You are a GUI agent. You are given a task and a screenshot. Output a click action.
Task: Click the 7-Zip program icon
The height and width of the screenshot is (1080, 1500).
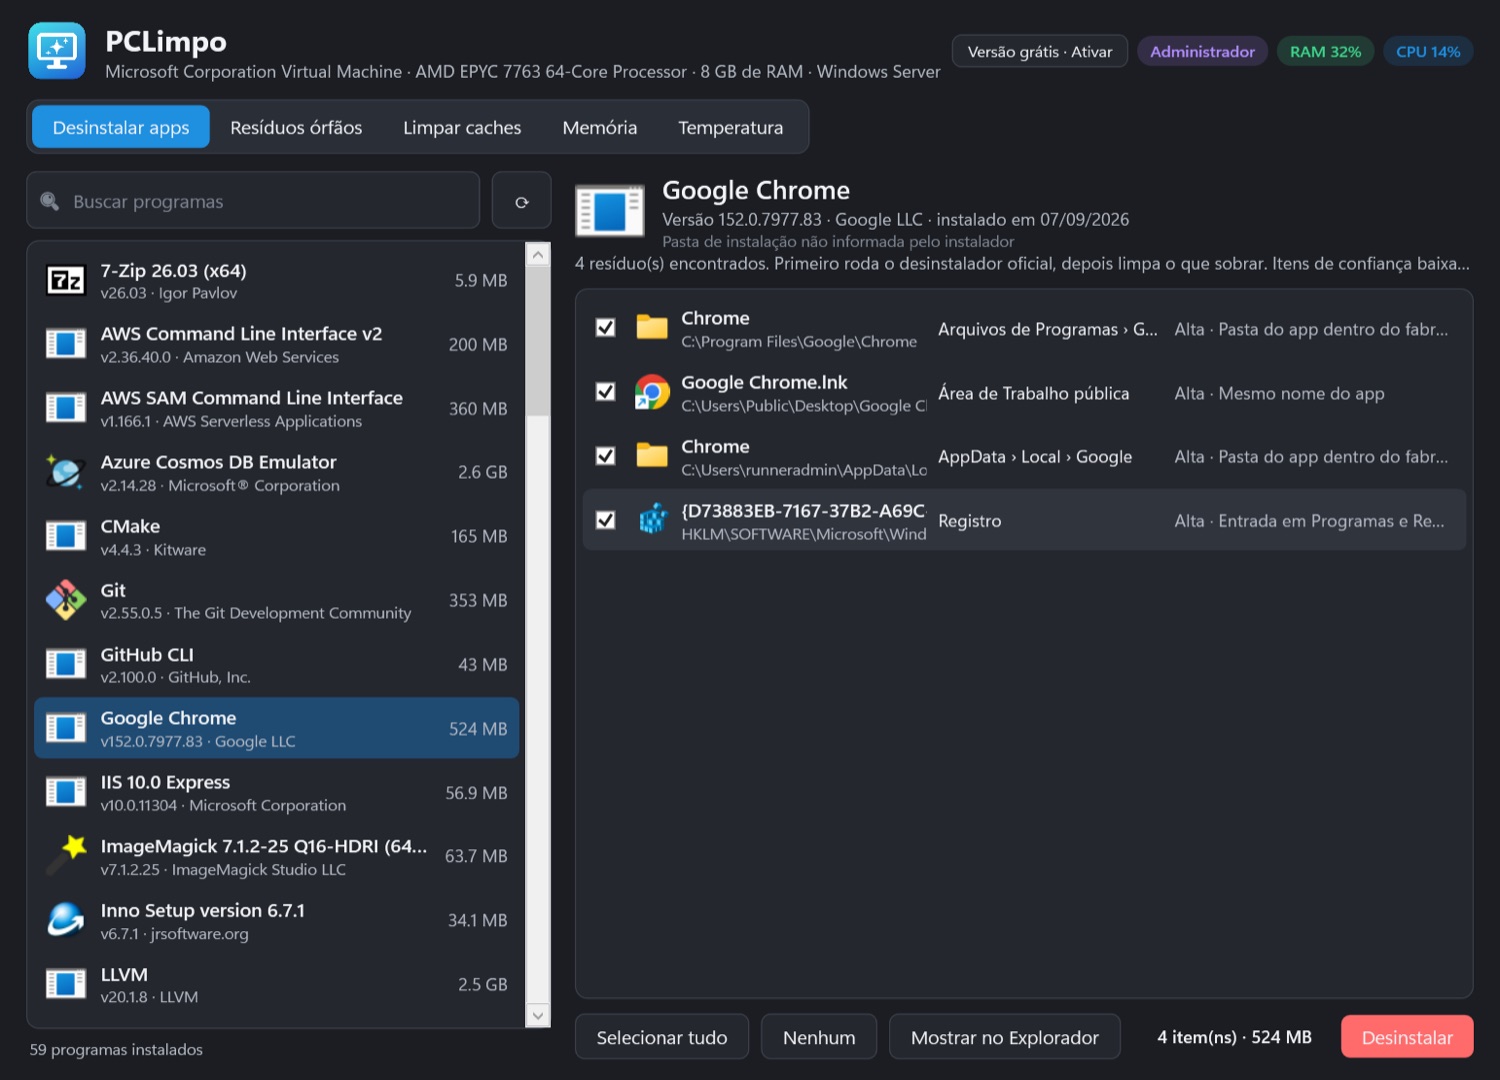(66, 280)
